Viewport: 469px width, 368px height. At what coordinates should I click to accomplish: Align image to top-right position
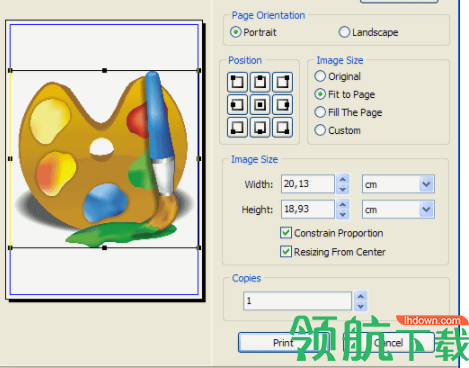pos(283,82)
